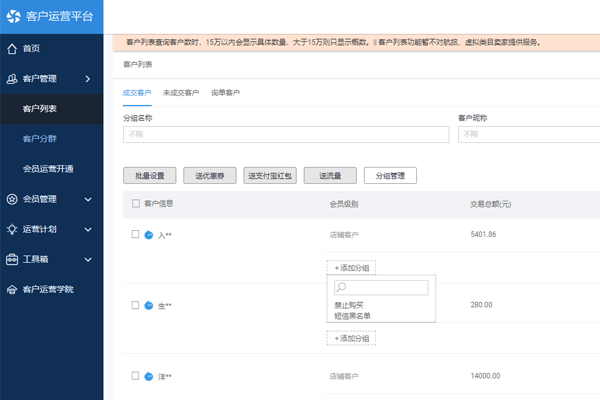
Task: Collapse the 客户管理 menu chevron
Action: coord(88,78)
